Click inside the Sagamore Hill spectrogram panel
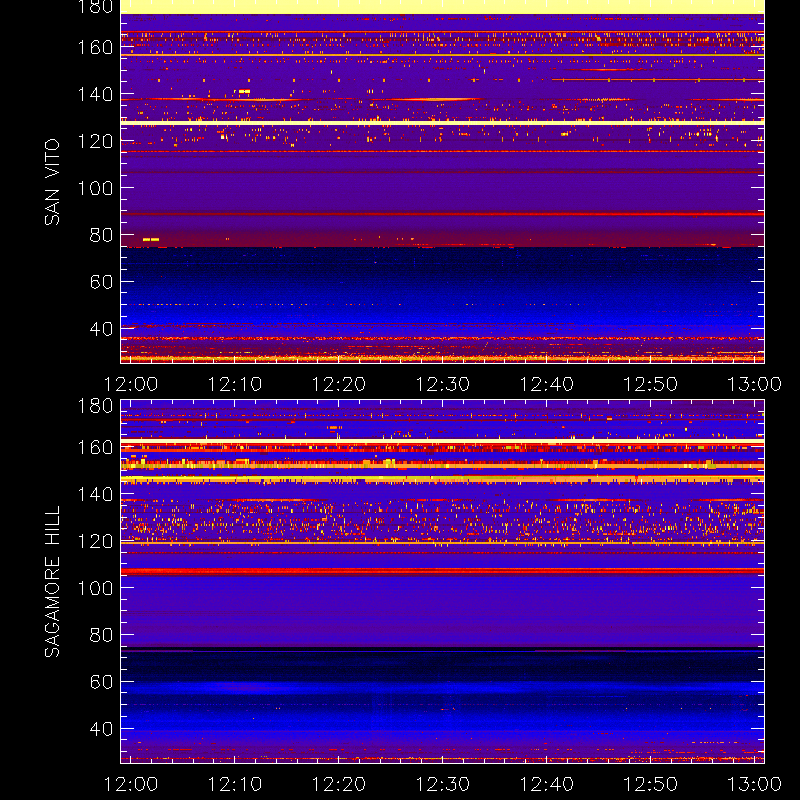This screenshot has width=800, height=800. pos(442,581)
